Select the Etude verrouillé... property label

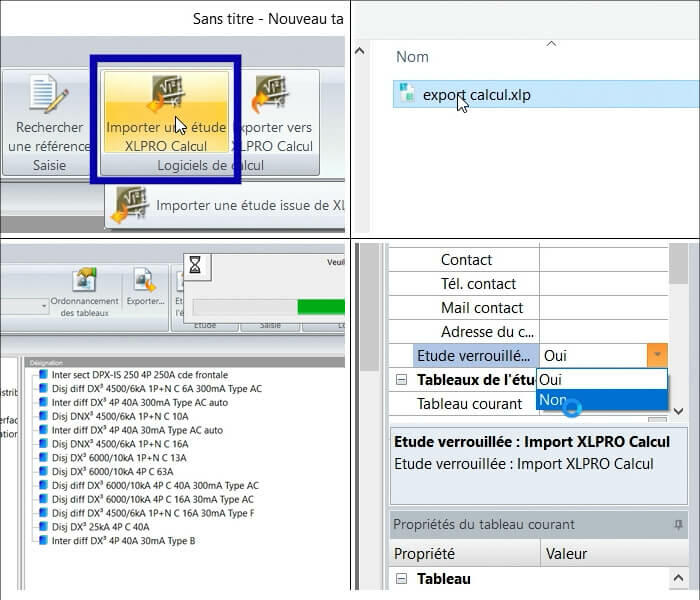point(476,355)
